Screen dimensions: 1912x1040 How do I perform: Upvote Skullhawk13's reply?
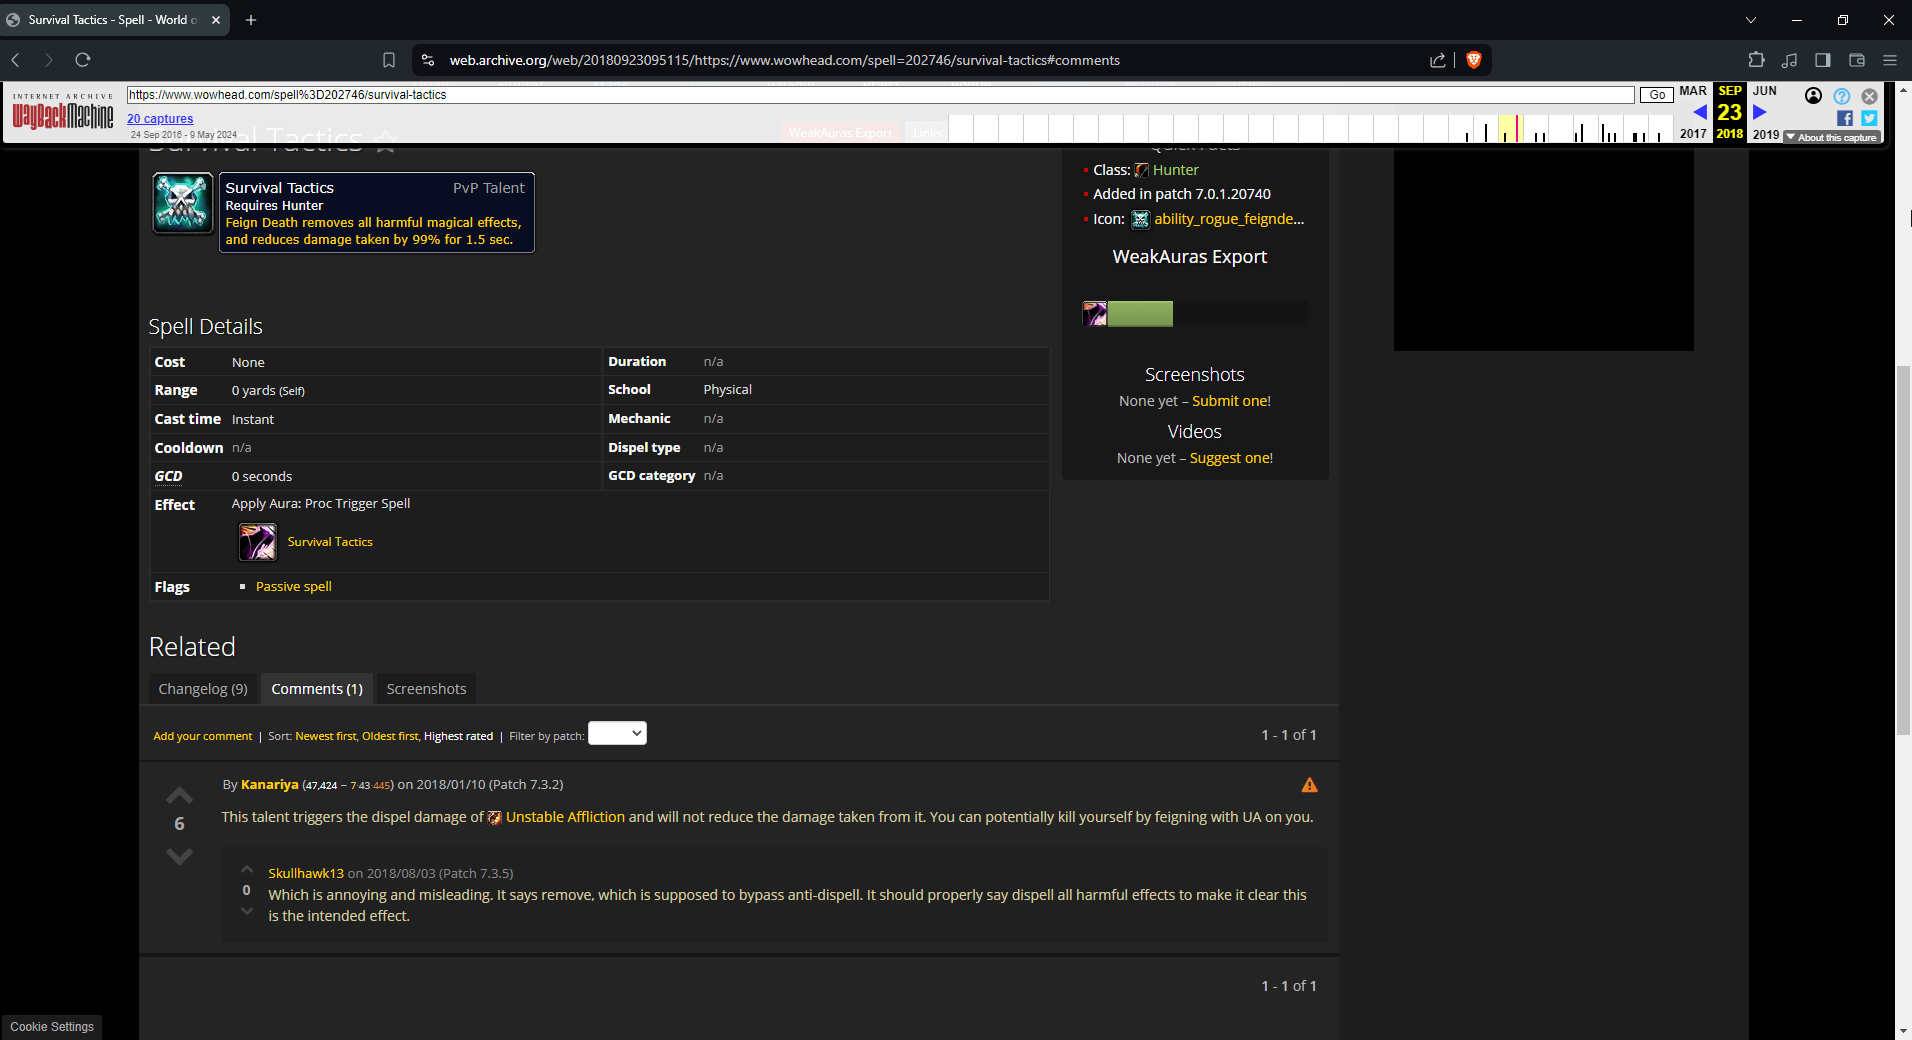[x=247, y=869]
